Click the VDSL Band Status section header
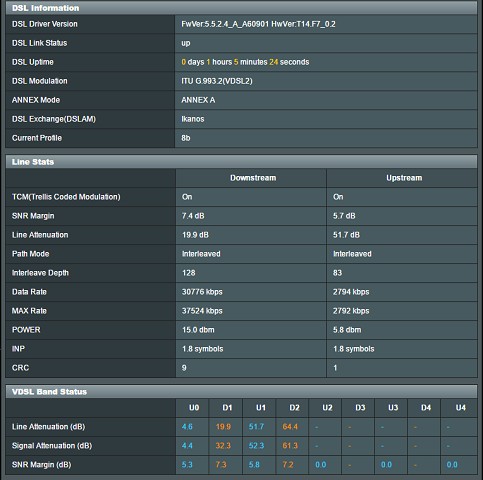 pos(241,392)
